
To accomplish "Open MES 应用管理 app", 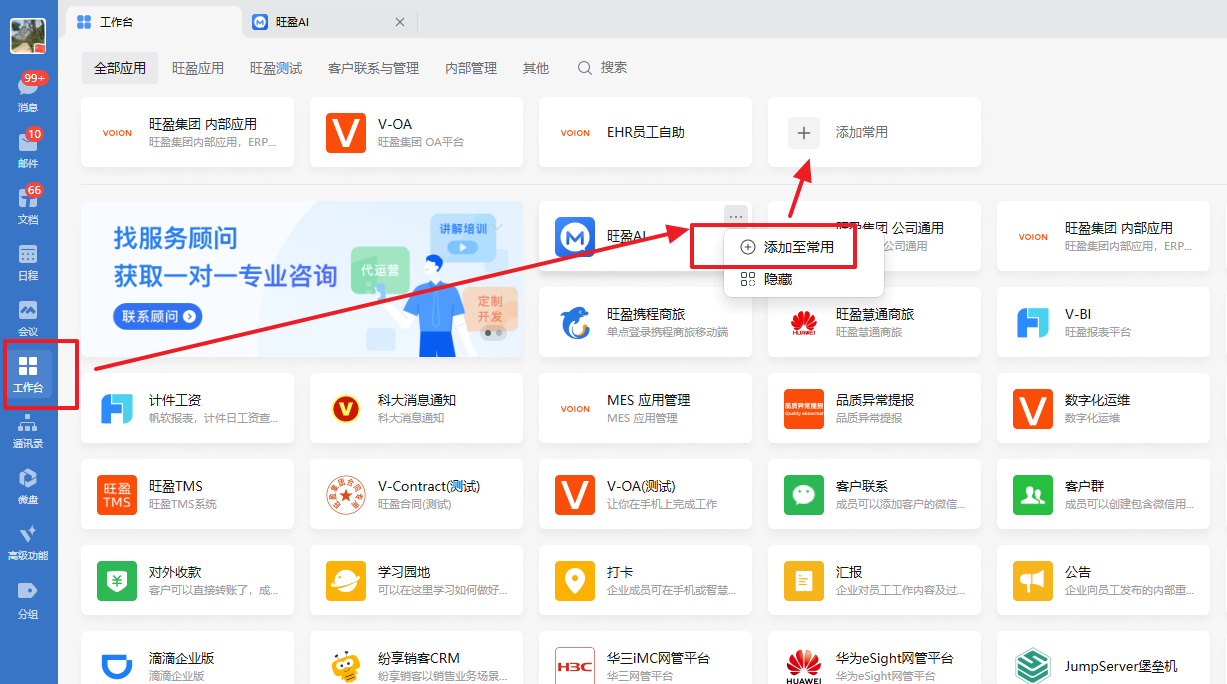I will pyautogui.click(x=646, y=408).
